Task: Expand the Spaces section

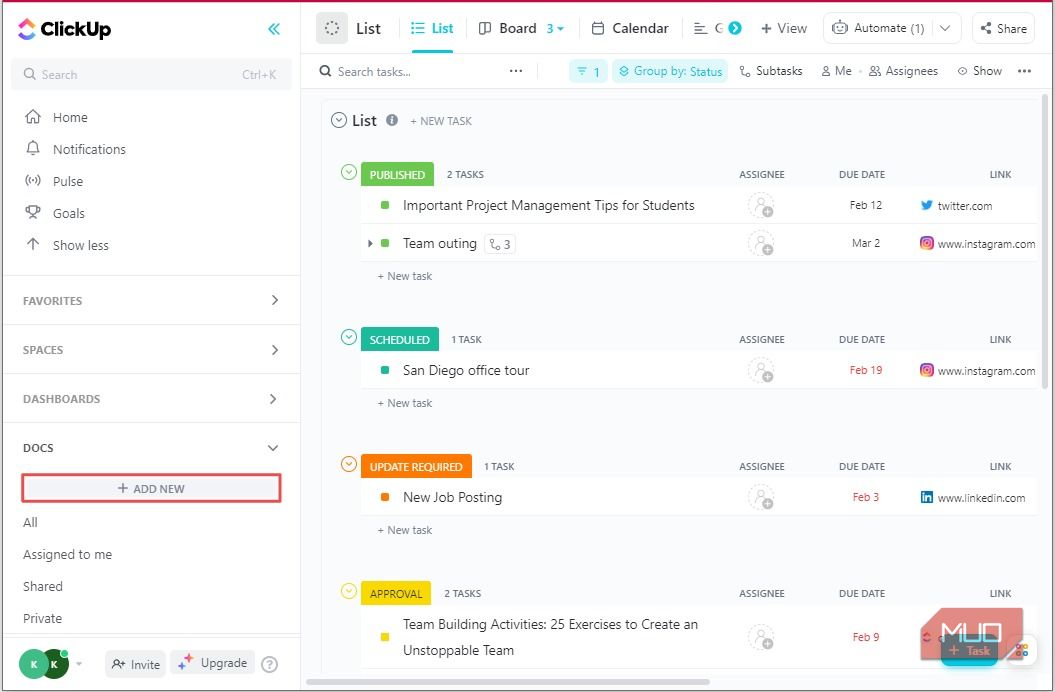Action: click(x=275, y=350)
